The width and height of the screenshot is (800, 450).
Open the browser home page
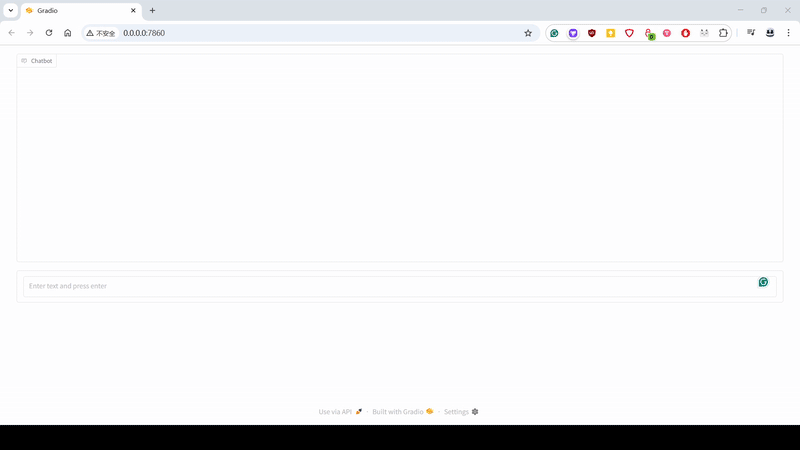pos(67,33)
